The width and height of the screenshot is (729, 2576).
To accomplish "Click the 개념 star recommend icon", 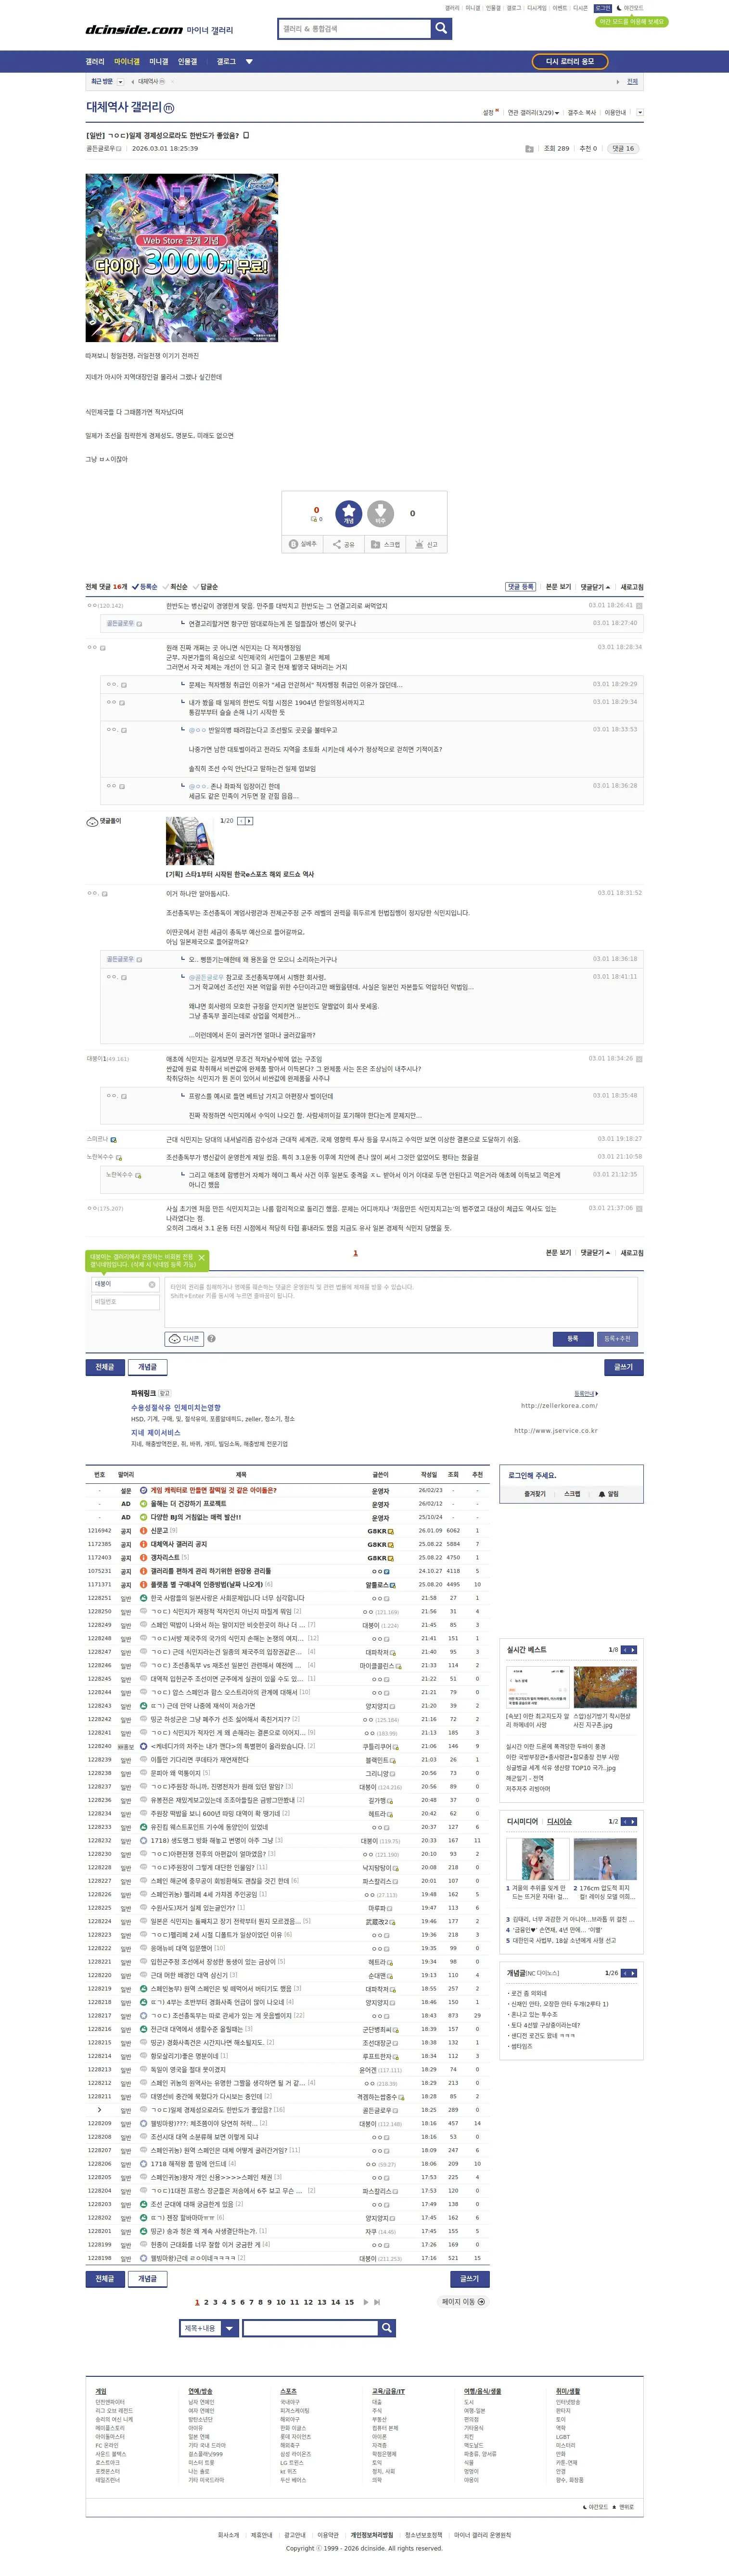I will pyautogui.click(x=348, y=513).
